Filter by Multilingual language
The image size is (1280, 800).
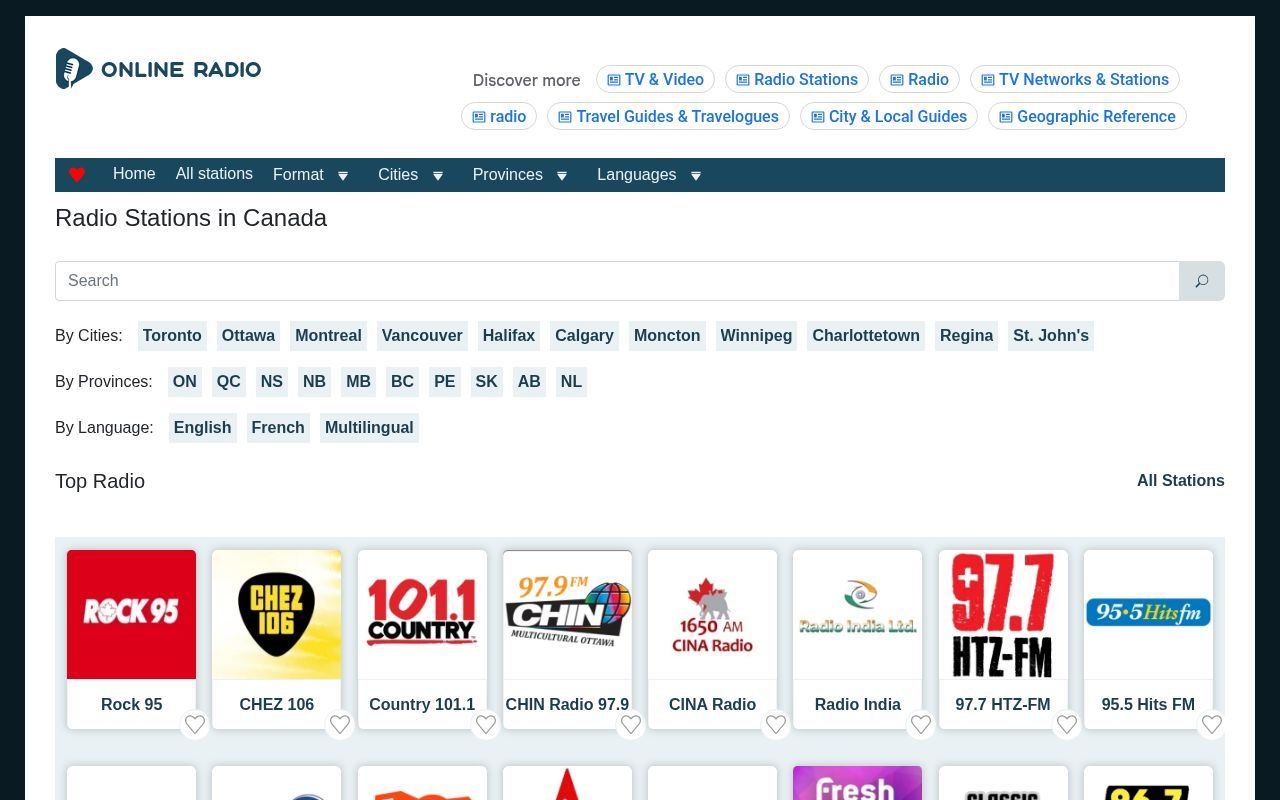(369, 428)
